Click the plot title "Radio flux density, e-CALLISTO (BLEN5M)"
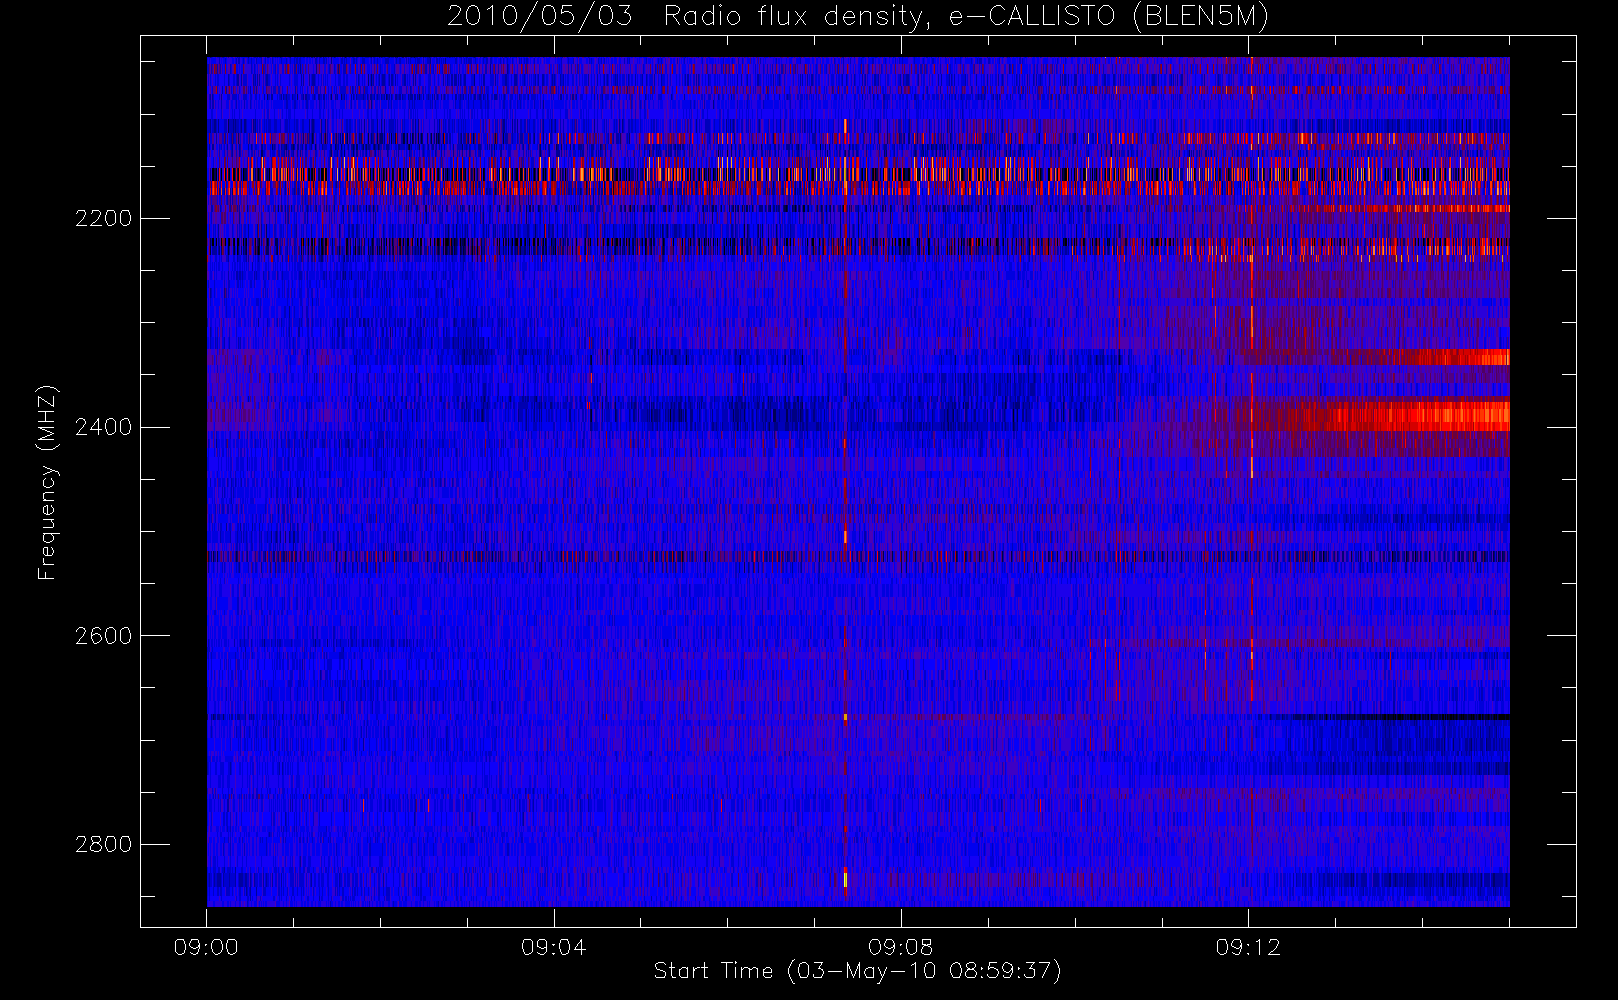This screenshot has width=1618, height=1000. click(x=967, y=17)
